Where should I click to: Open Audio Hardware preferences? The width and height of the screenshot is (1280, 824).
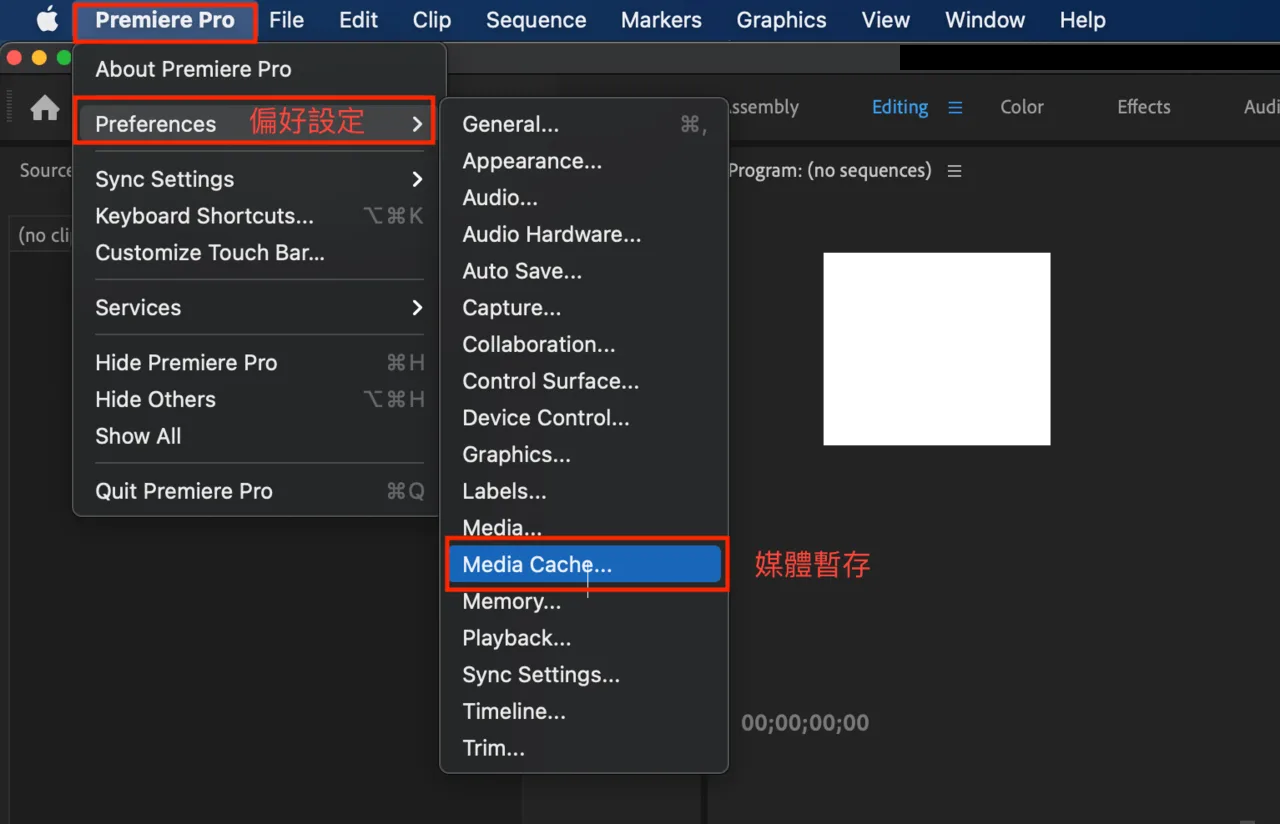(x=584, y=235)
